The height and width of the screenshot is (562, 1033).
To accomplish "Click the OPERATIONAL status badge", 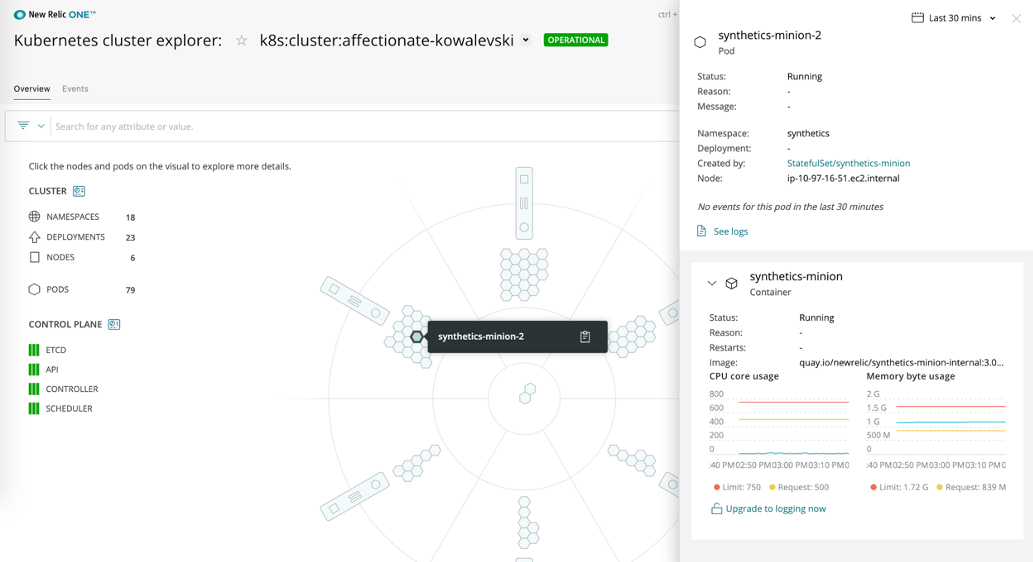I will click(x=576, y=40).
